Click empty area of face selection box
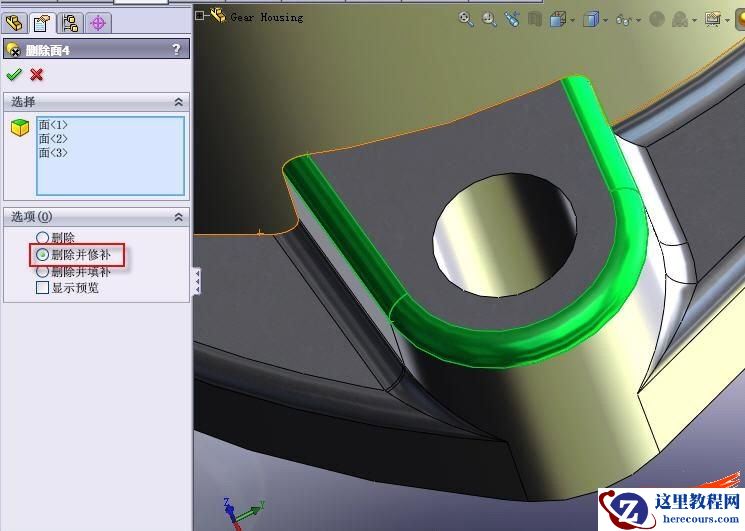This screenshot has height=531, width=745. [x=110, y=176]
